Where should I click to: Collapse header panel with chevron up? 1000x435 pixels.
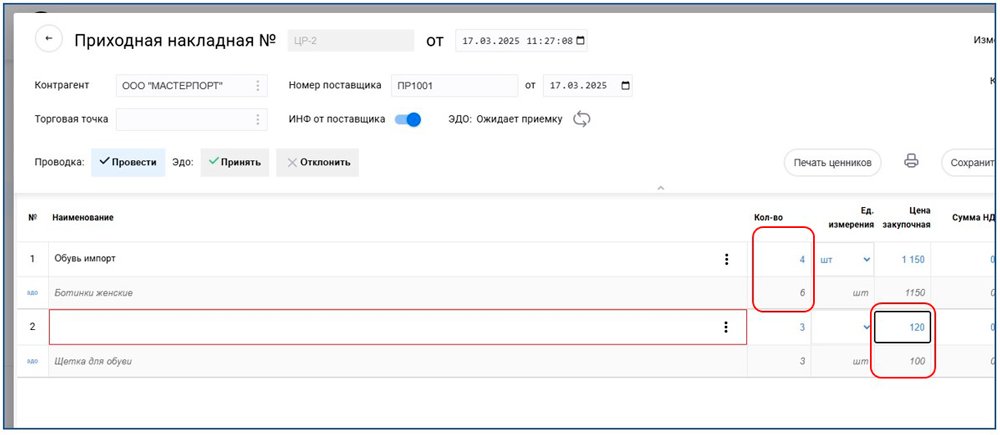coord(658,188)
